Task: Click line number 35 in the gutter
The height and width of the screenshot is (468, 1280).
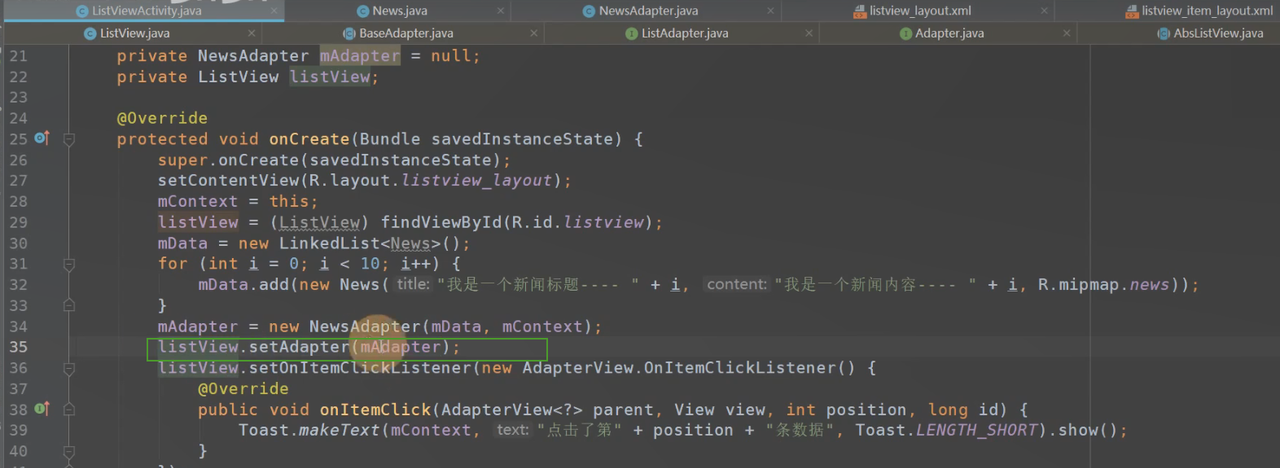Action: click(18, 348)
